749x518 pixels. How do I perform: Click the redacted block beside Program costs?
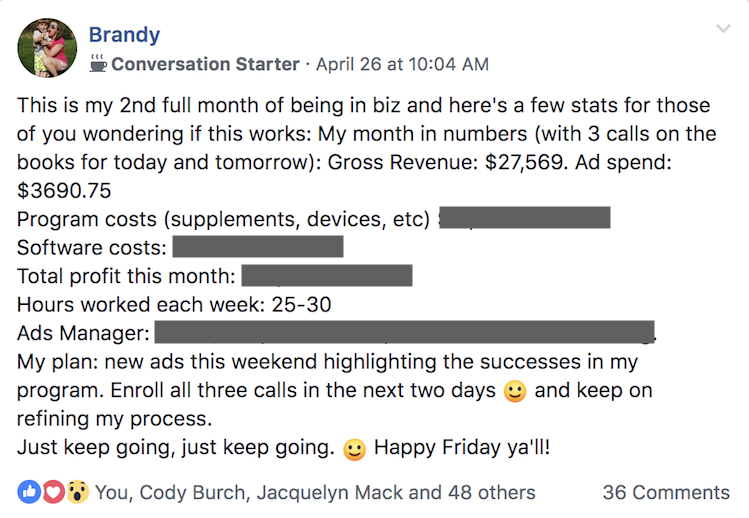point(524,217)
